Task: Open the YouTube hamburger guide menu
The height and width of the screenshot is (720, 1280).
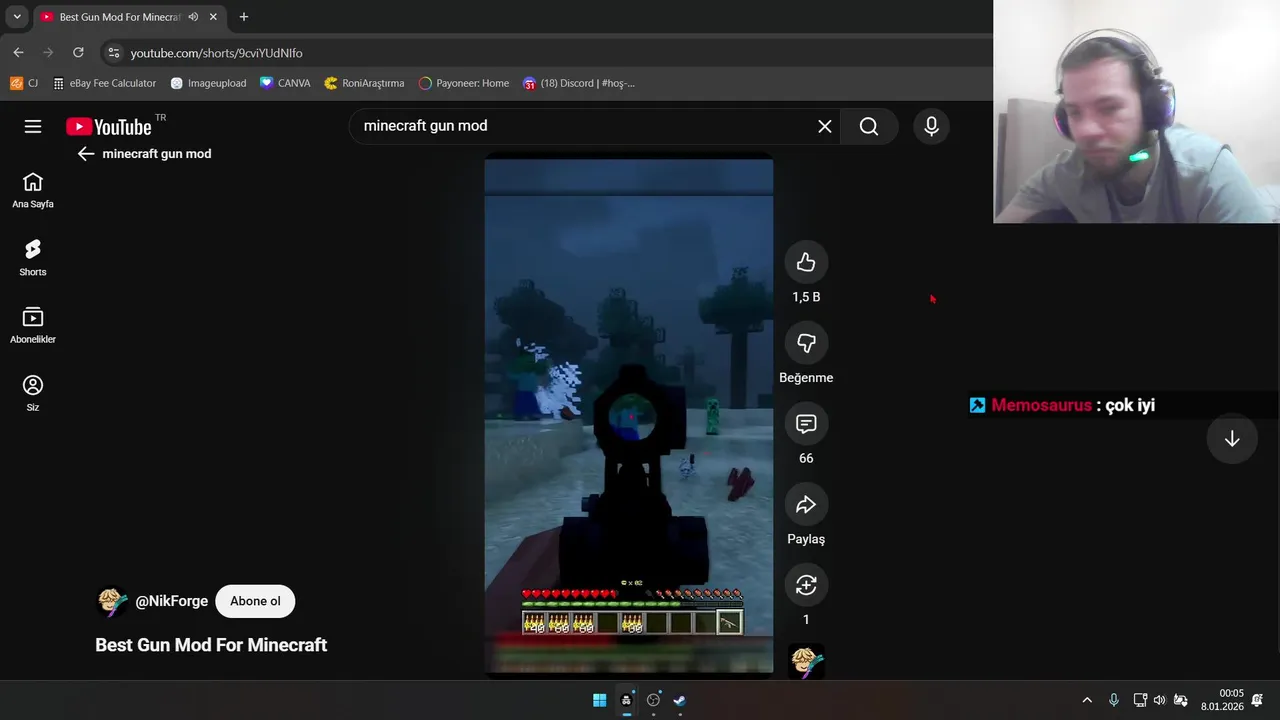Action: [33, 126]
